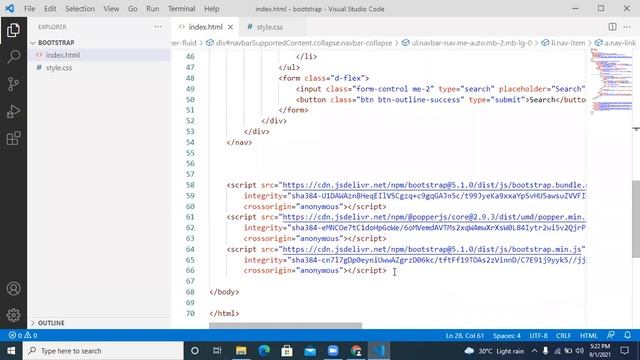This screenshot has height=360, width=640.
Task: Open the Extensions view
Action: tap(13, 138)
